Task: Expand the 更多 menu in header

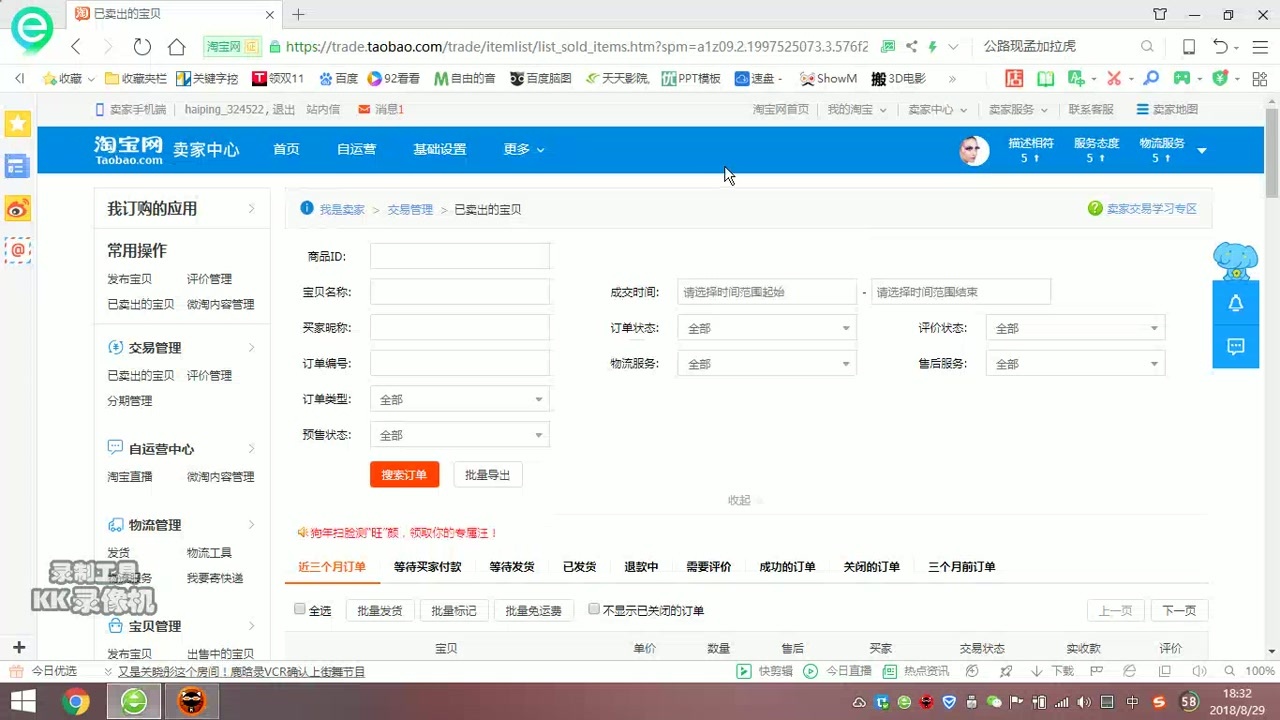Action: tap(524, 149)
